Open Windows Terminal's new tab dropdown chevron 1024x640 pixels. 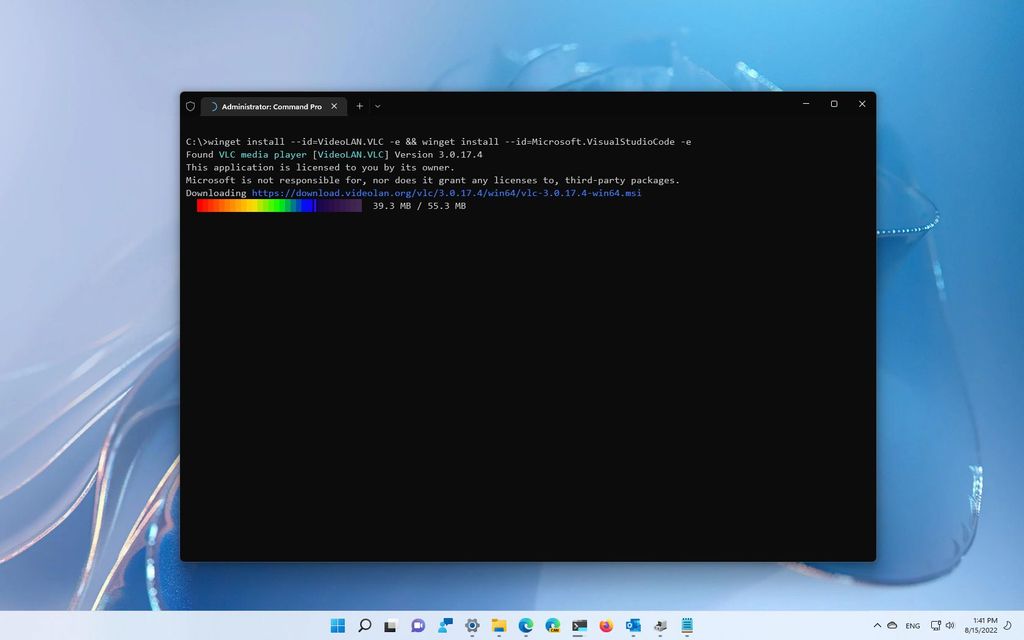377,106
